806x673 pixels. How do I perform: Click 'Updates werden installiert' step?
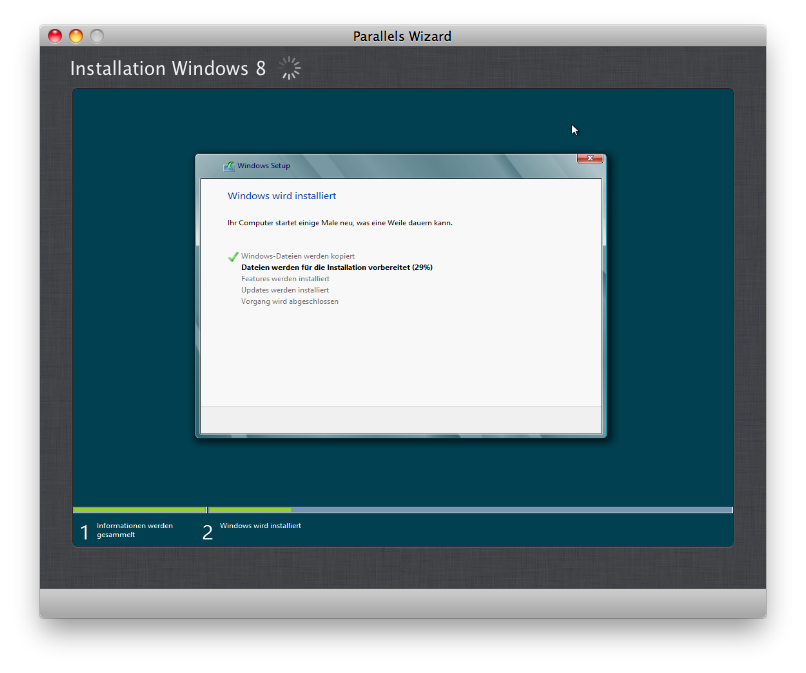tap(285, 290)
